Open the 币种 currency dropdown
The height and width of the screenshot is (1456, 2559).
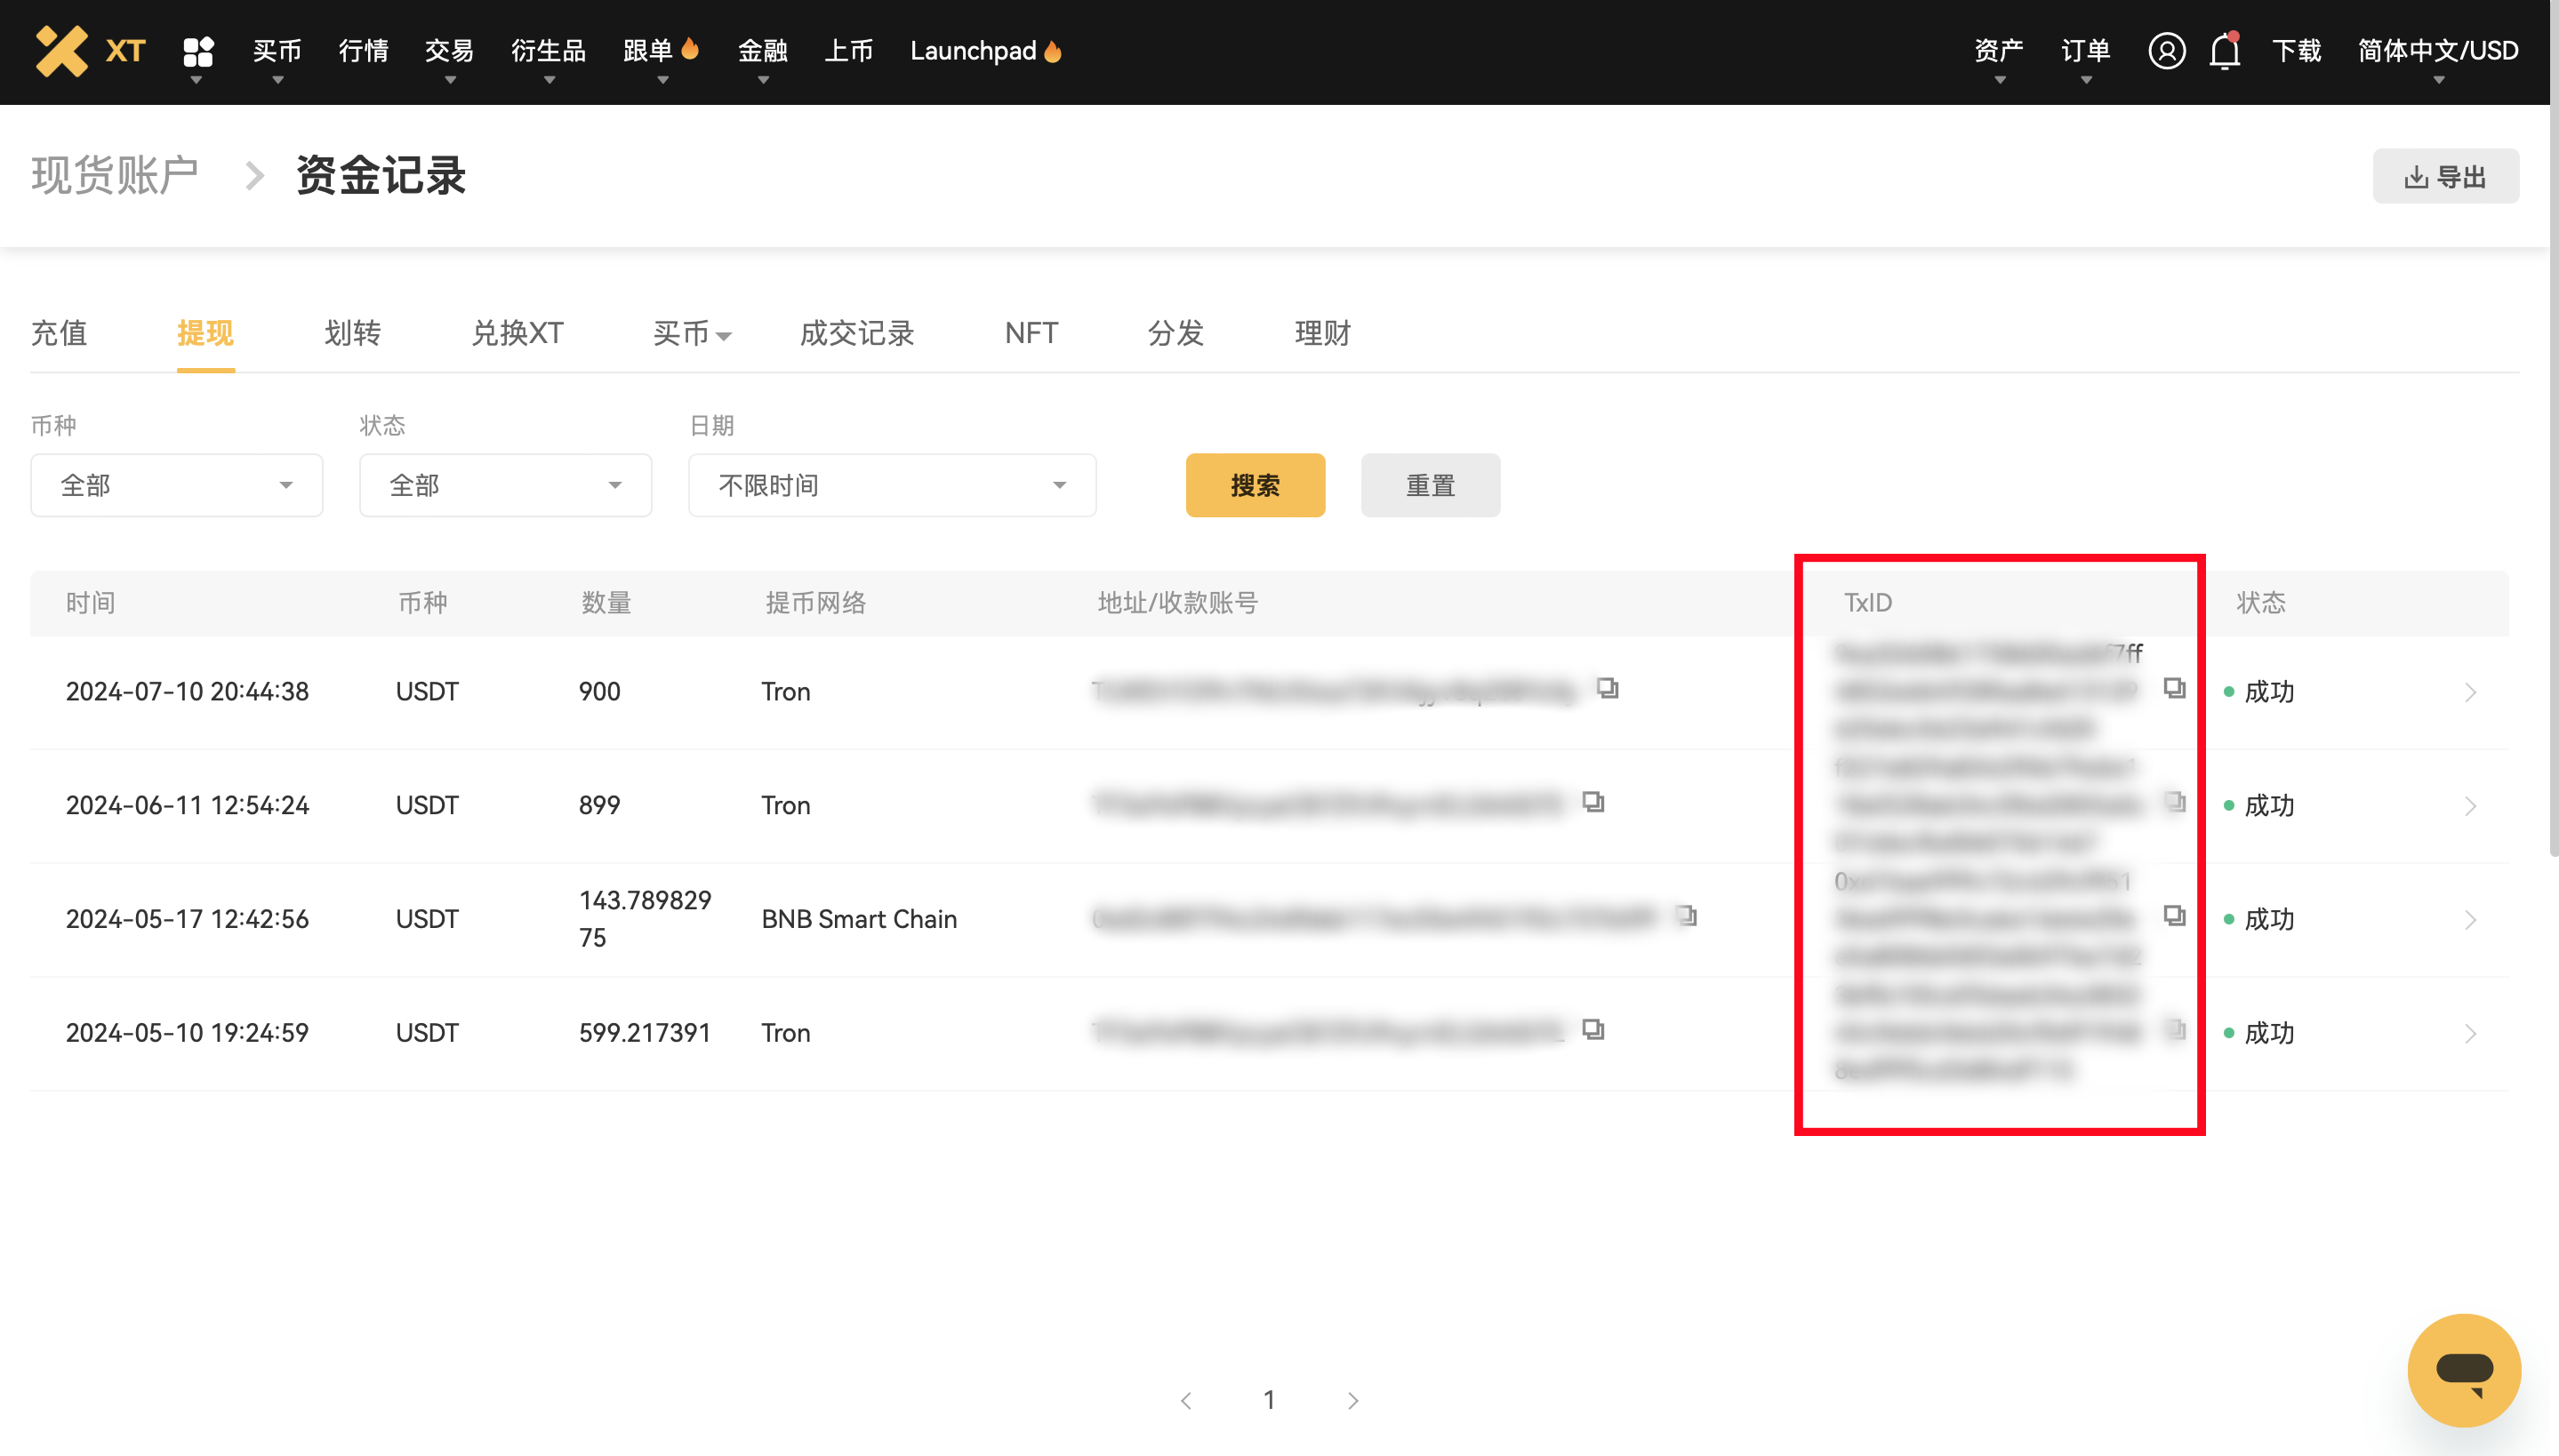[x=176, y=485]
